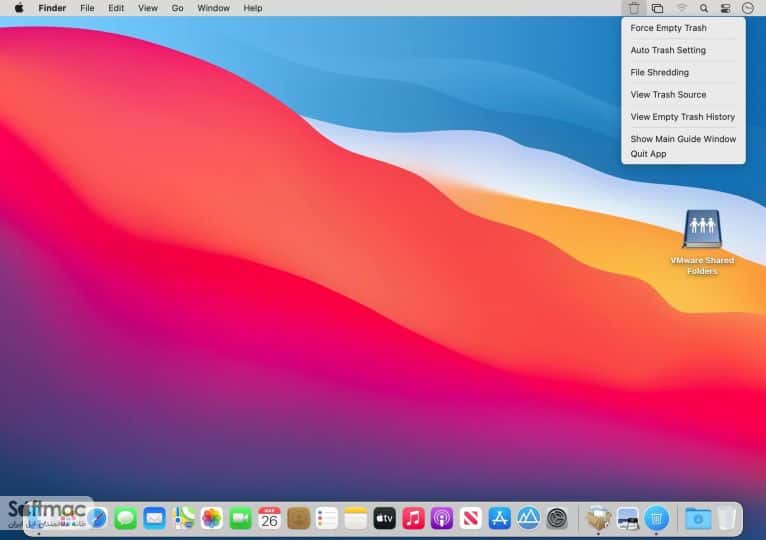Open the Calendar showing 26

[x=269, y=518]
